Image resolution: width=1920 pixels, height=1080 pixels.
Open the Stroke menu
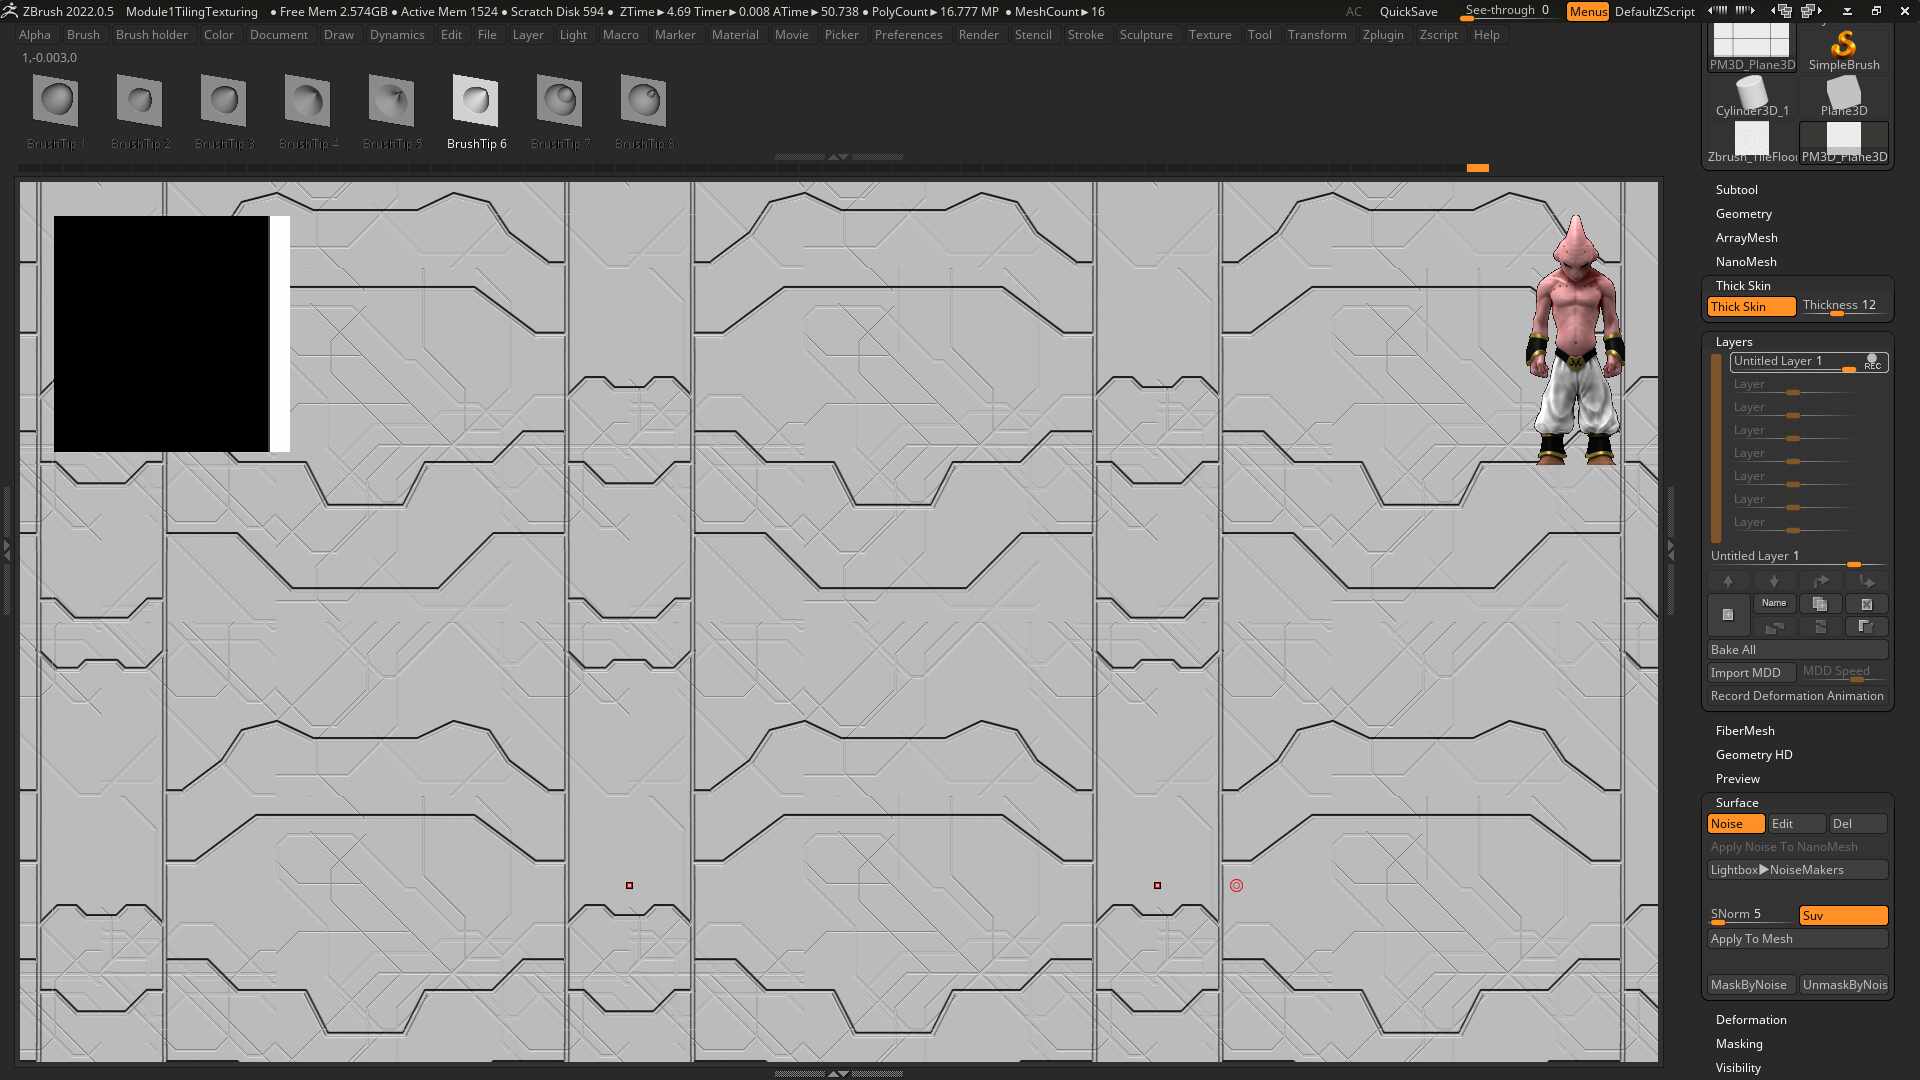1085,35
